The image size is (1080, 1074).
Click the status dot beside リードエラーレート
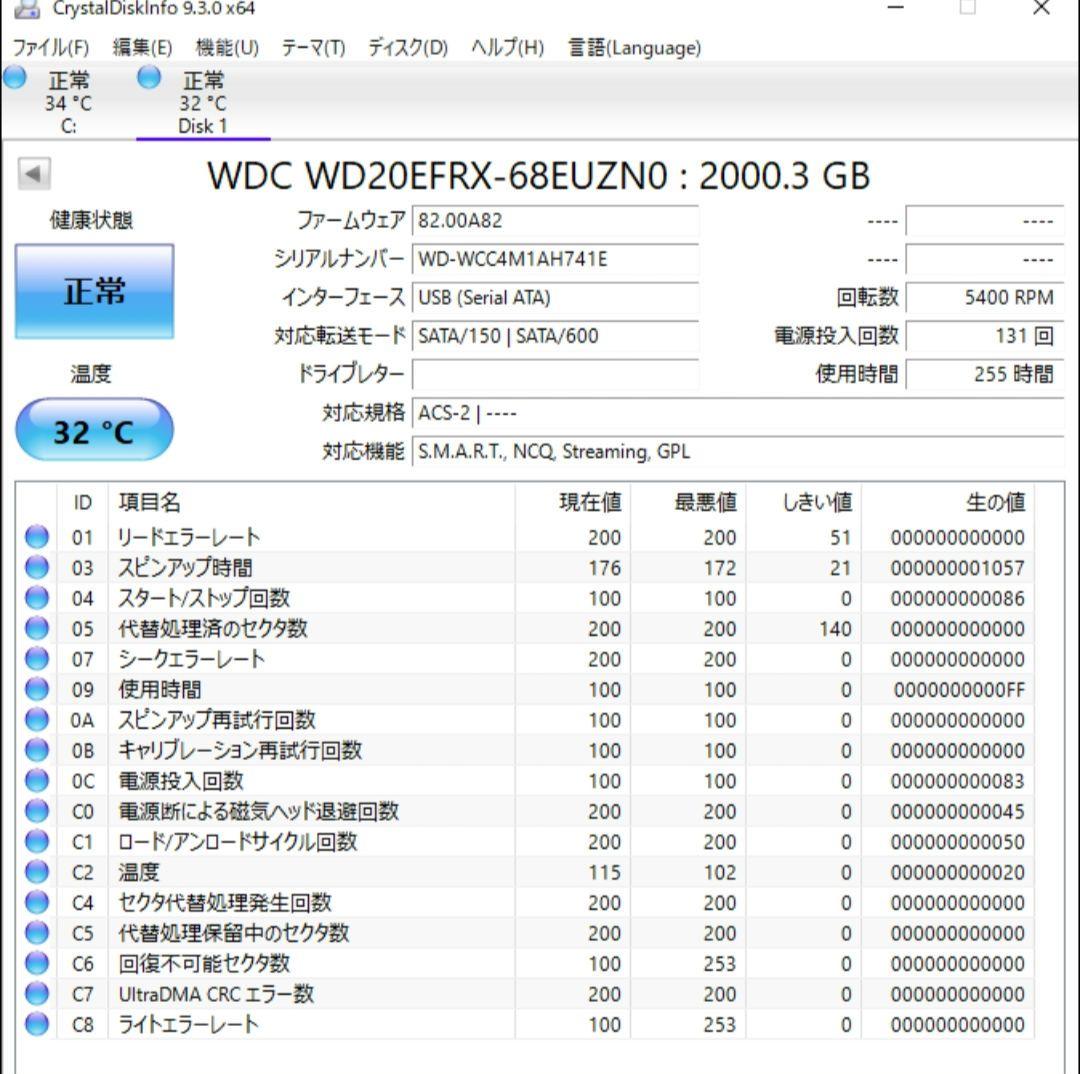tap(35, 537)
